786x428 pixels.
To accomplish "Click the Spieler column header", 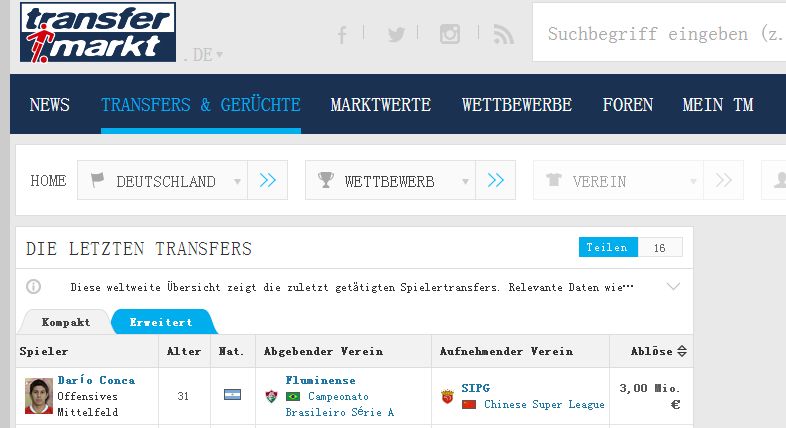I will pyautogui.click(x=44, y=351).
